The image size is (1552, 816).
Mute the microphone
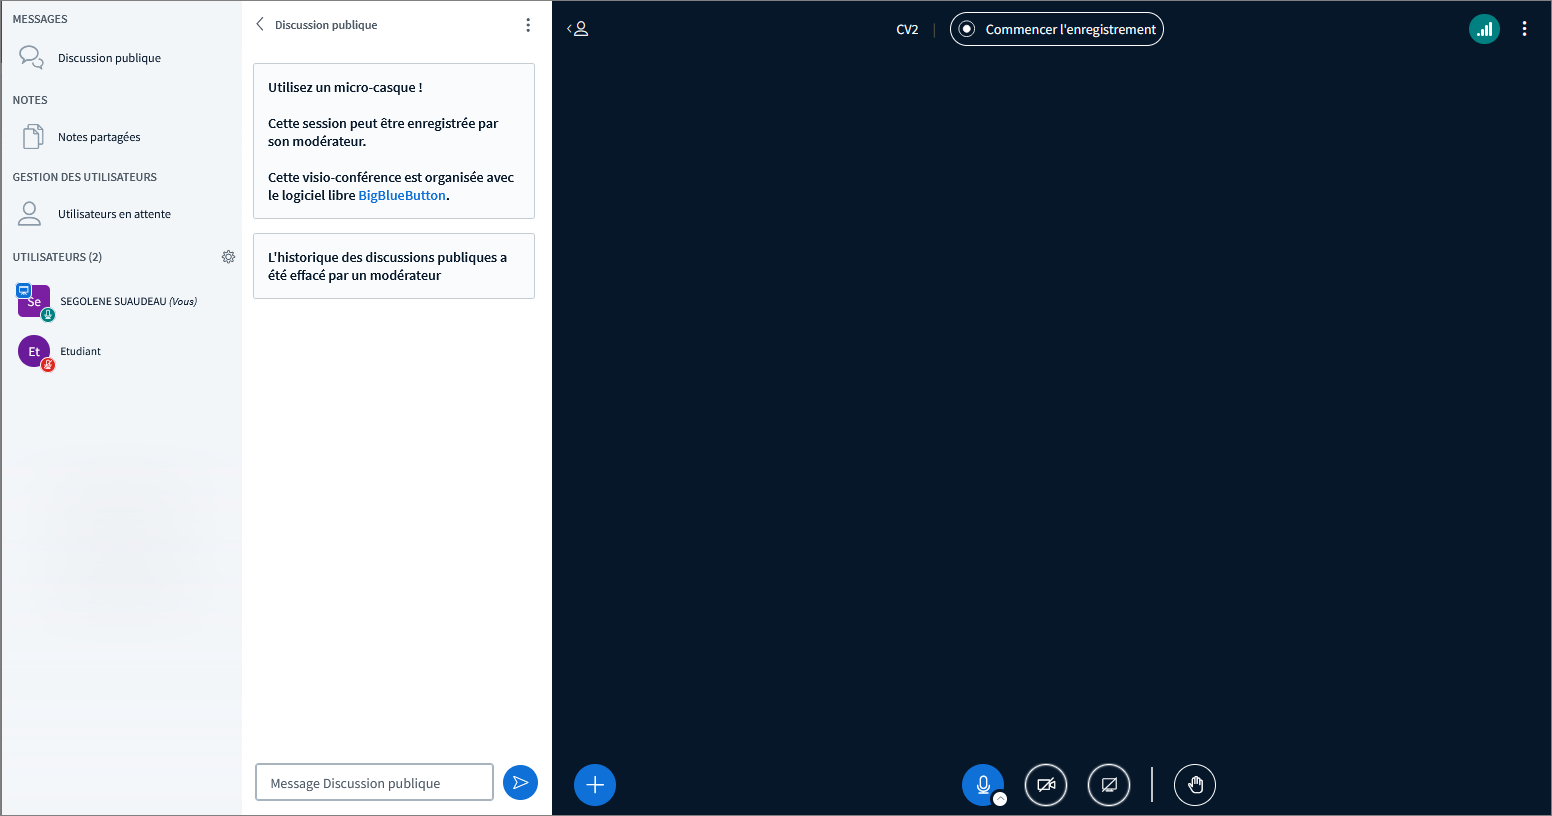(982, 784)
